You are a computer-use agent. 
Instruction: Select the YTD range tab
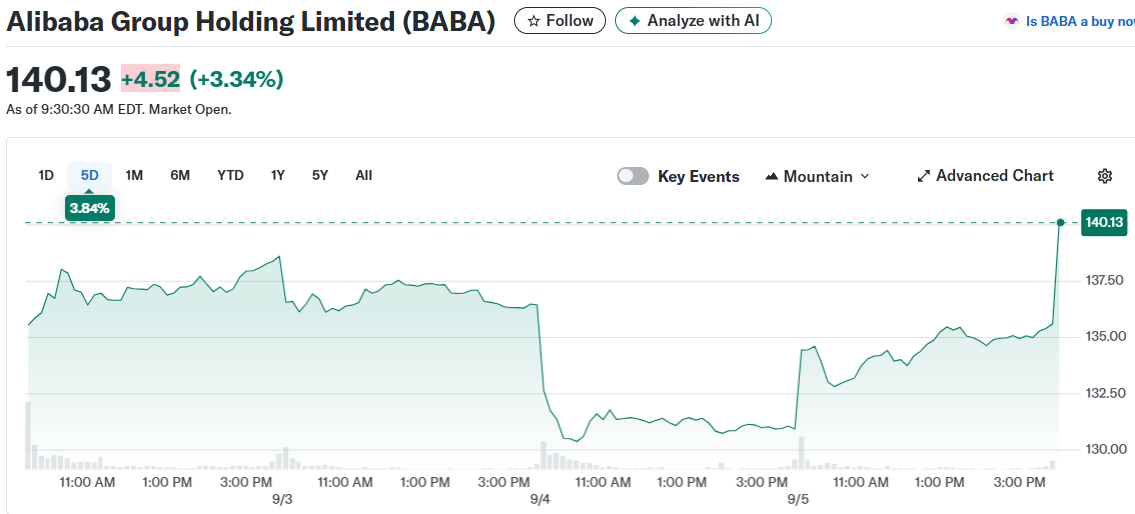pyautogui.click(x=230, y=175)
